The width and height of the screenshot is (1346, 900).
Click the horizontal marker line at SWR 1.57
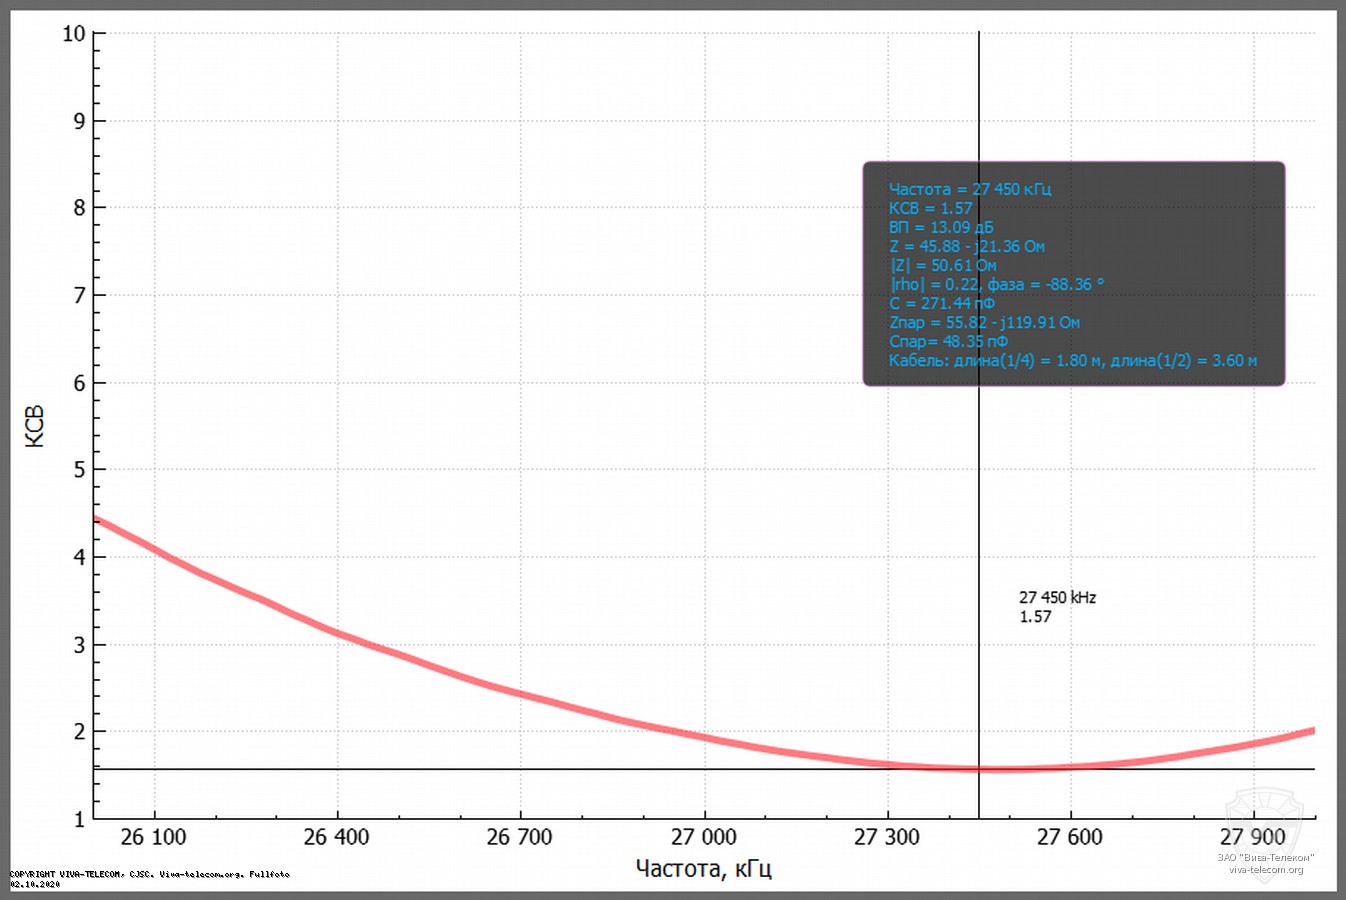[500, 769]
